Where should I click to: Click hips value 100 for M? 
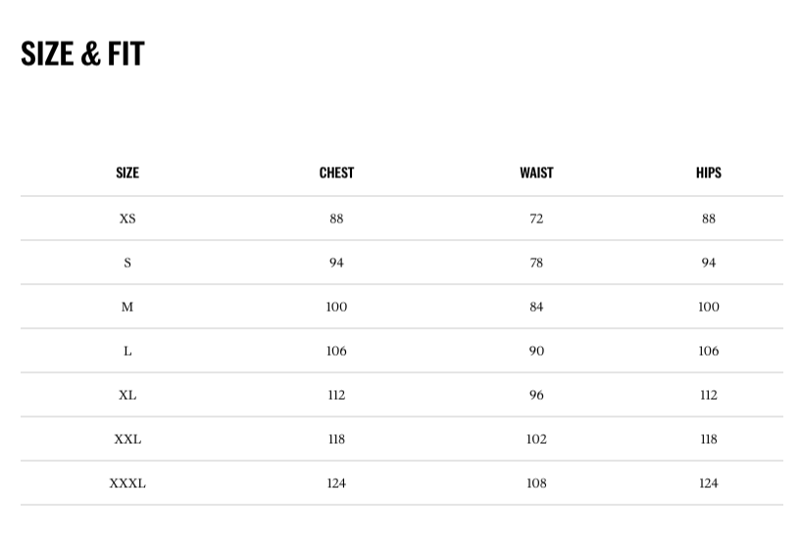tap(708, 307)
